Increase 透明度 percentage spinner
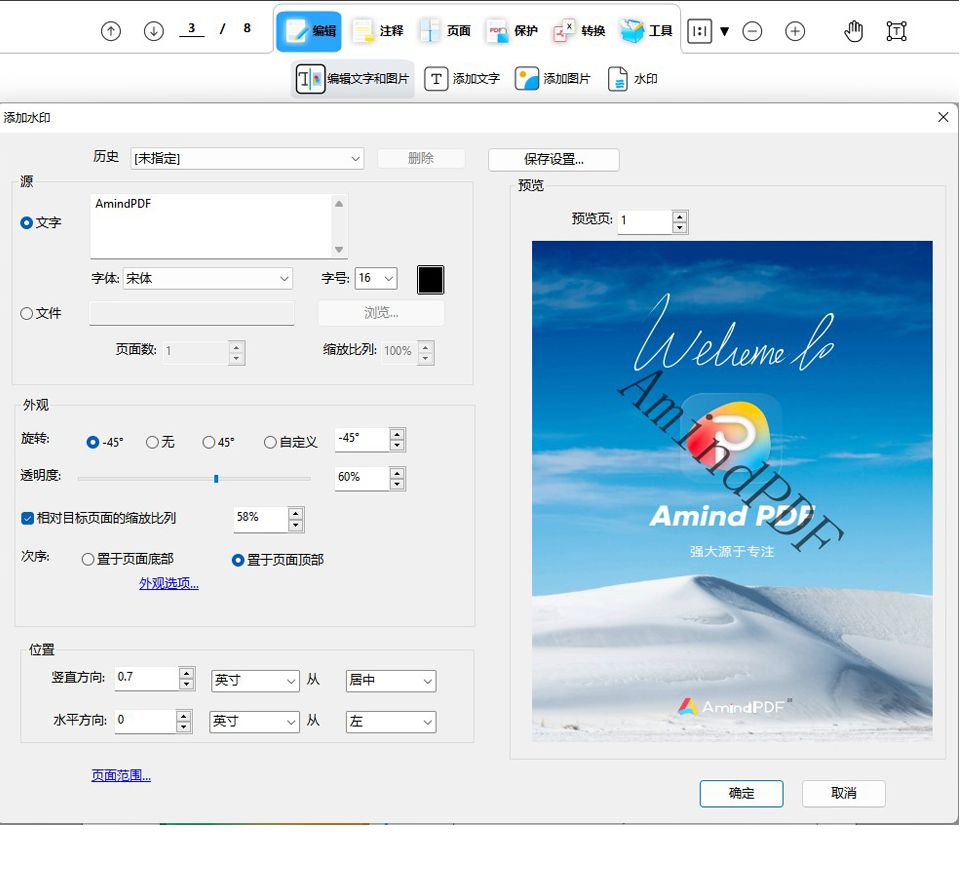The width and height of the screenshot is (960, 880). [397, 473]
